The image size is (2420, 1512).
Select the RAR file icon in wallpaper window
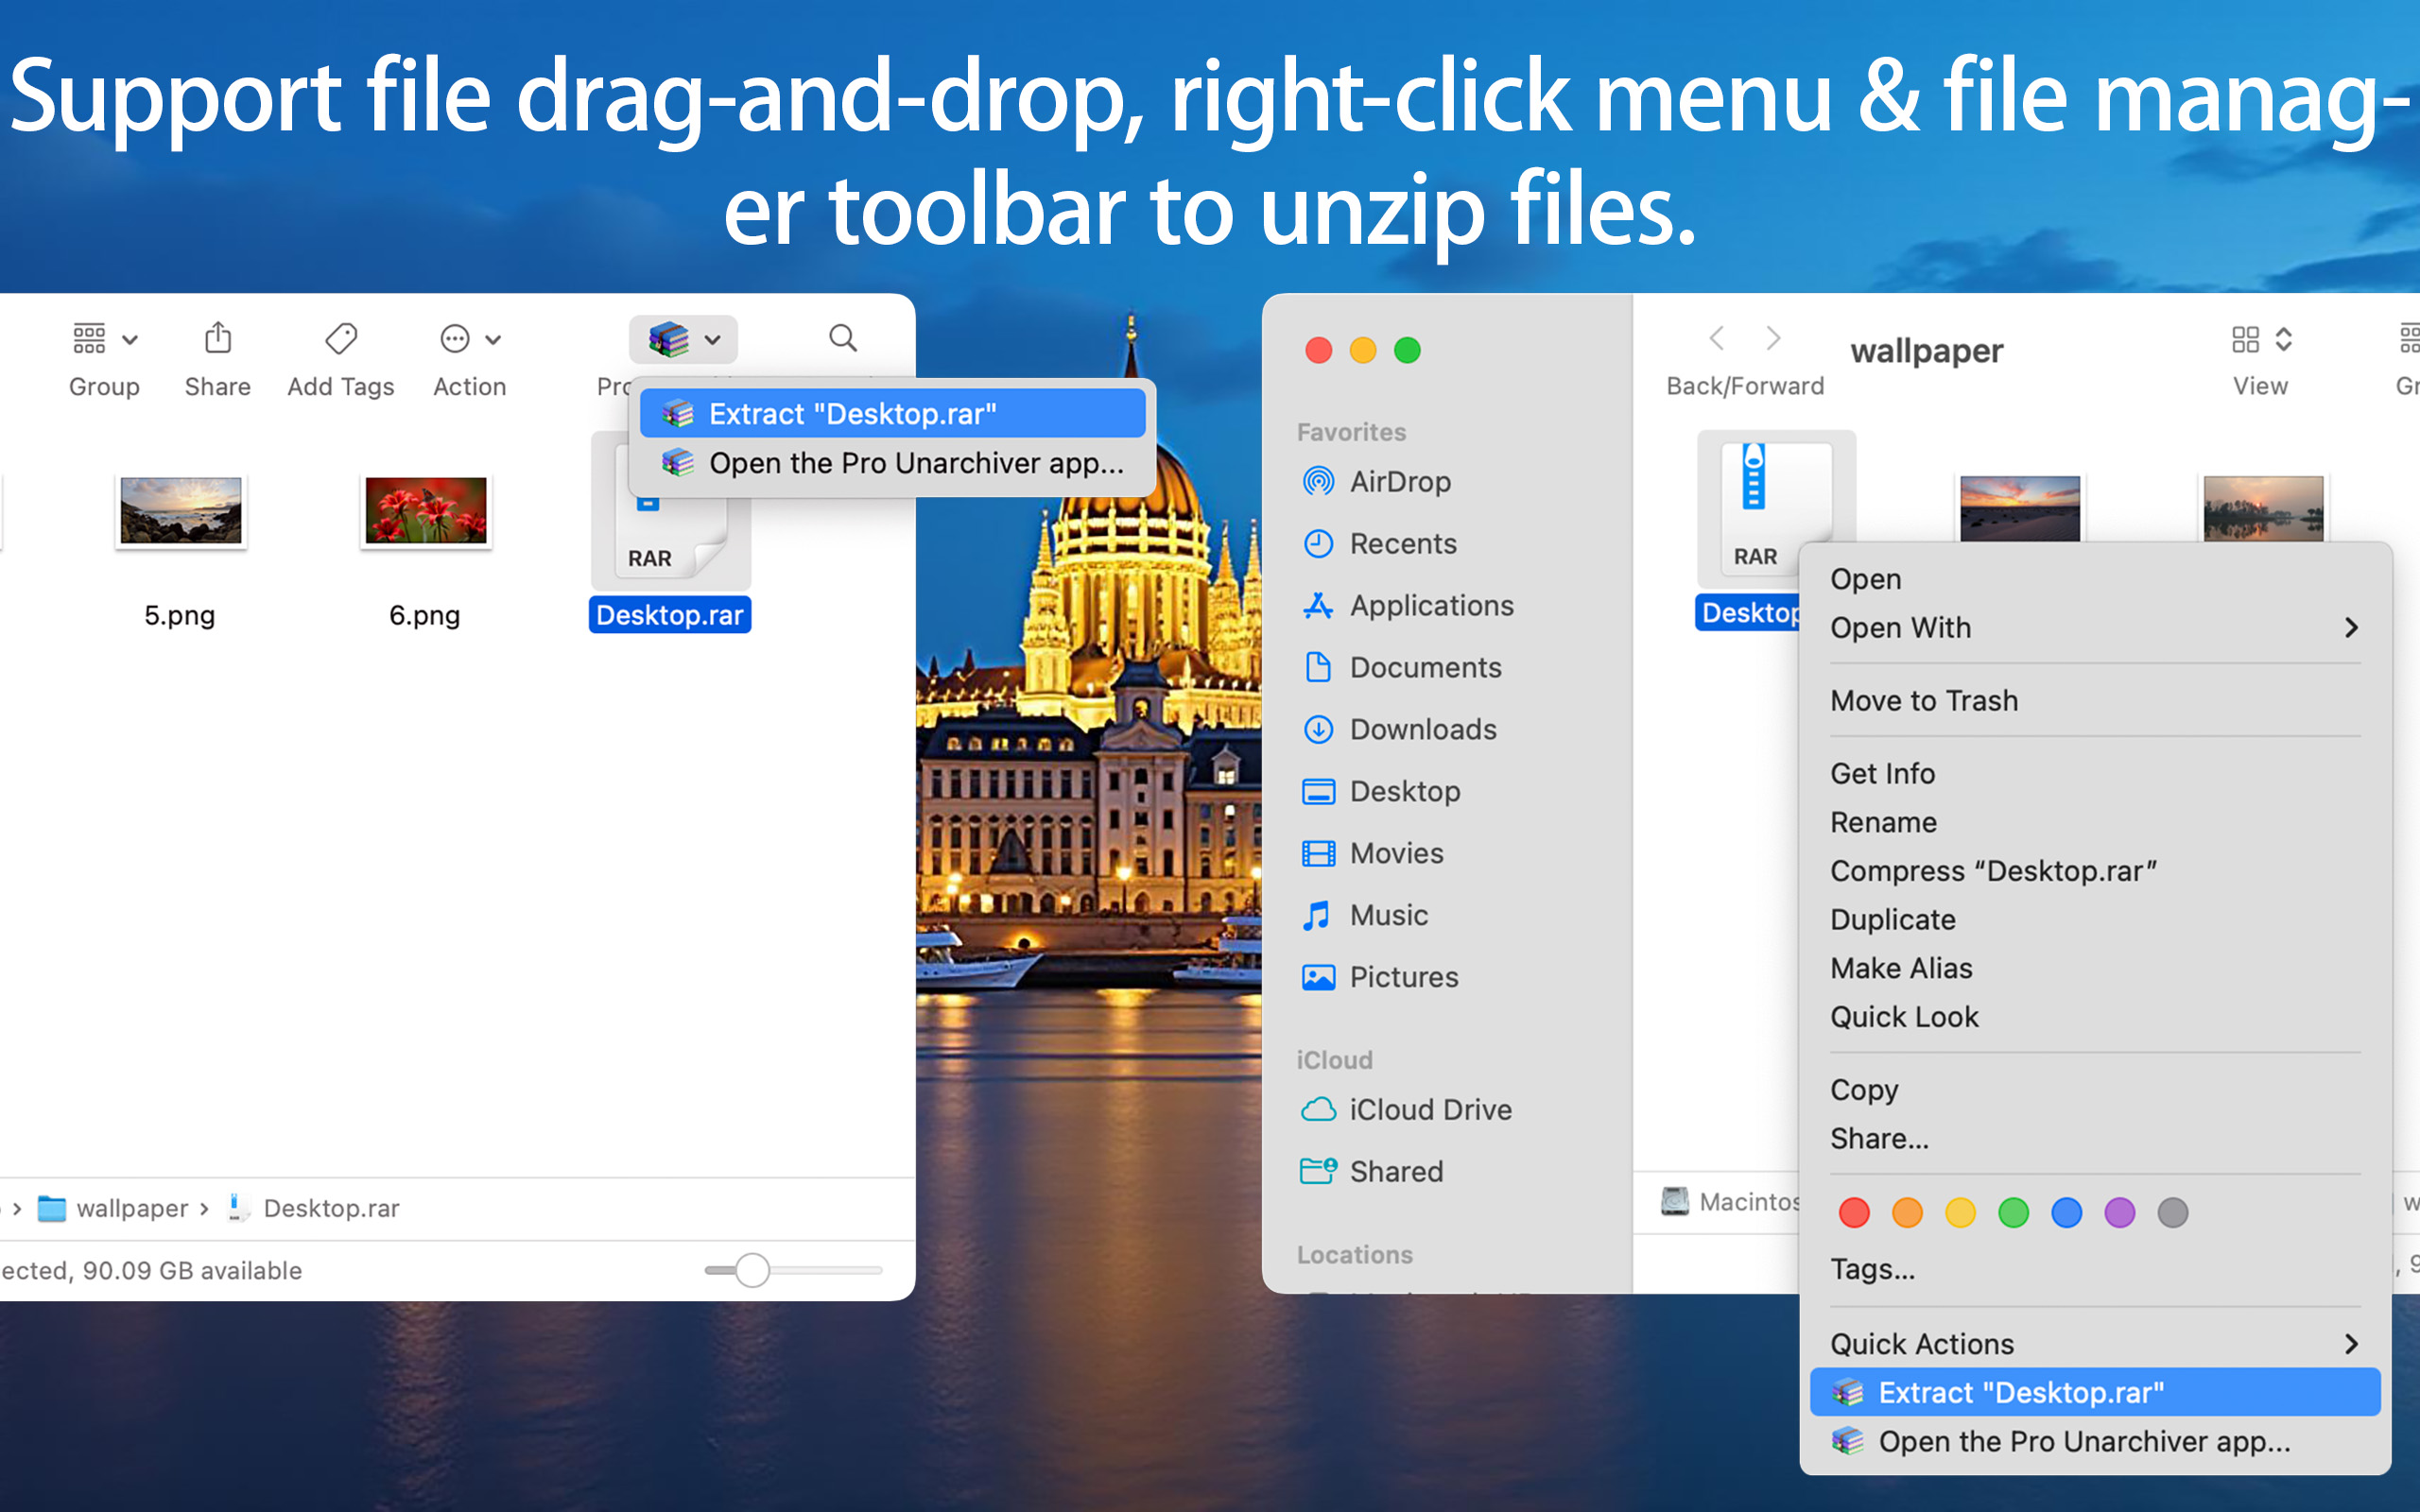pos(1776,509)
